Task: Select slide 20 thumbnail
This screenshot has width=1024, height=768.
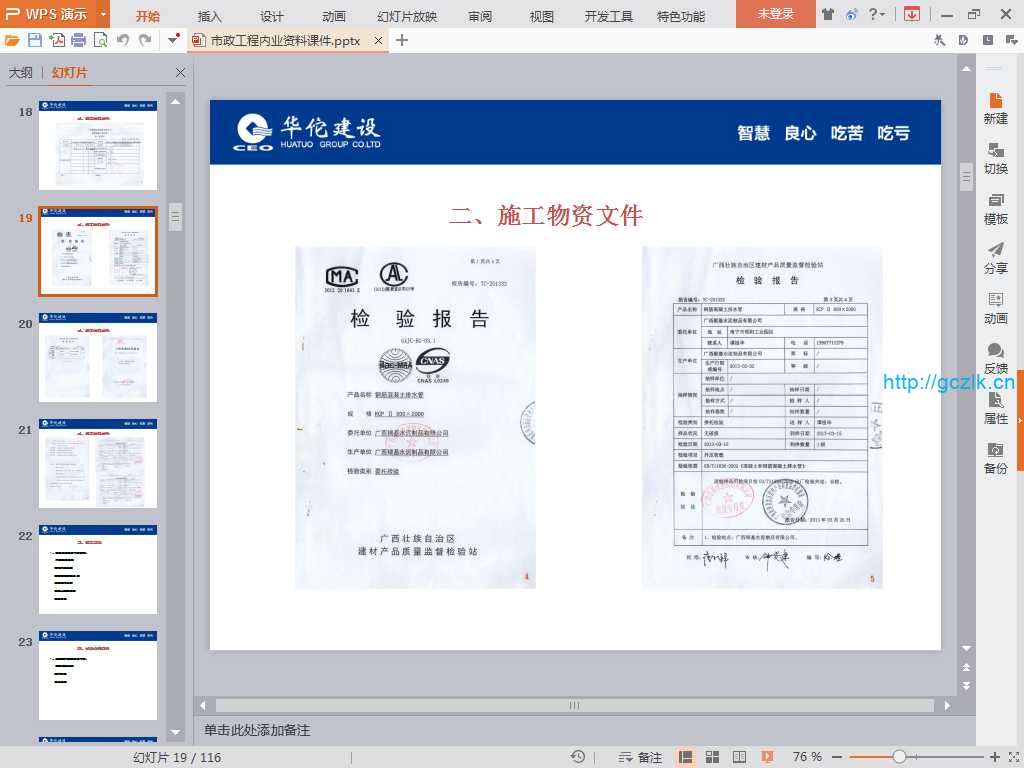Action: click(98, 357)
